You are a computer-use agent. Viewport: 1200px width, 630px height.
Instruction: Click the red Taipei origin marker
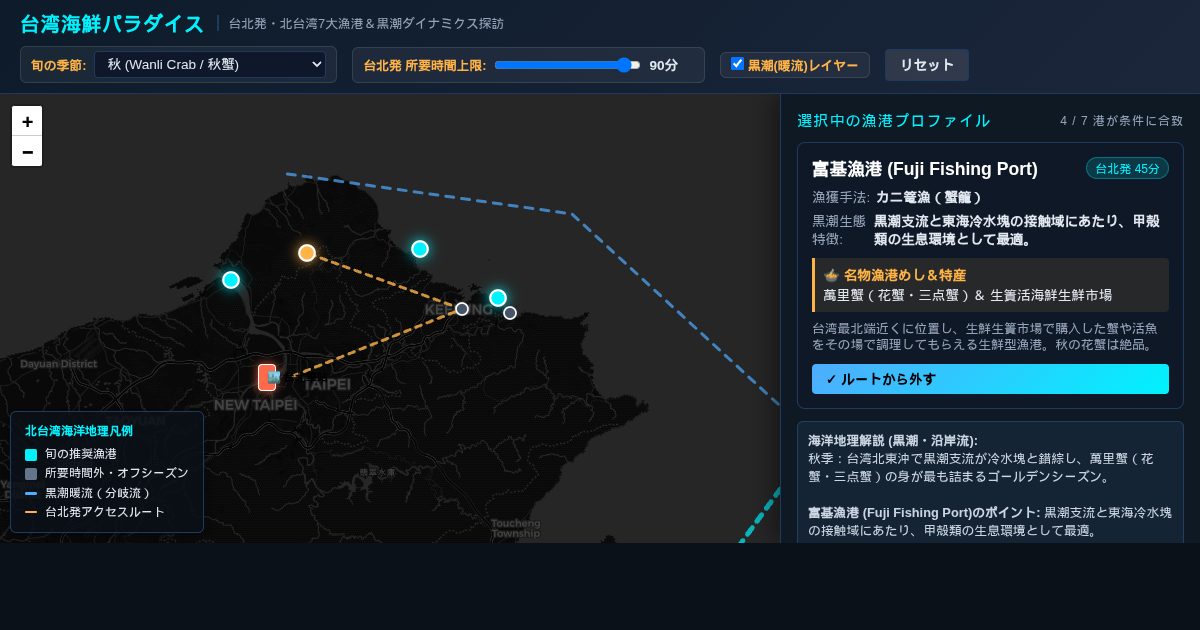point(267,377)
